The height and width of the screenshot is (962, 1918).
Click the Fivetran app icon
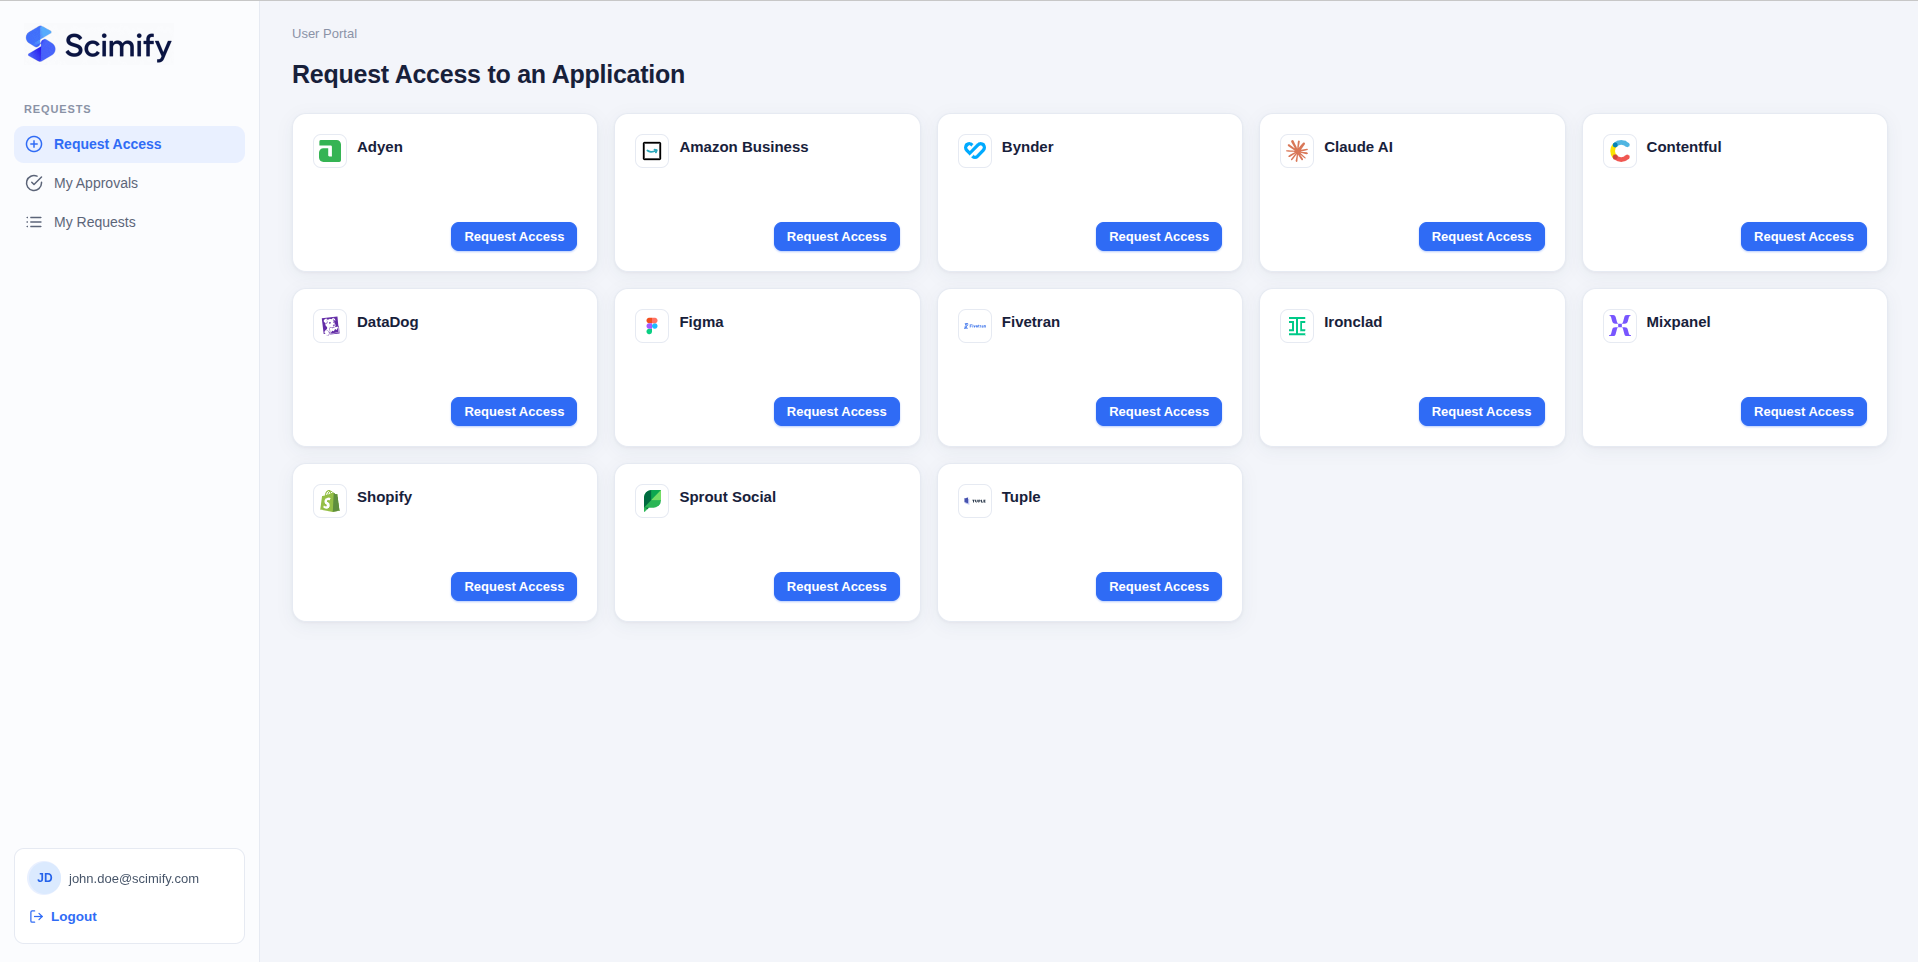975,326
